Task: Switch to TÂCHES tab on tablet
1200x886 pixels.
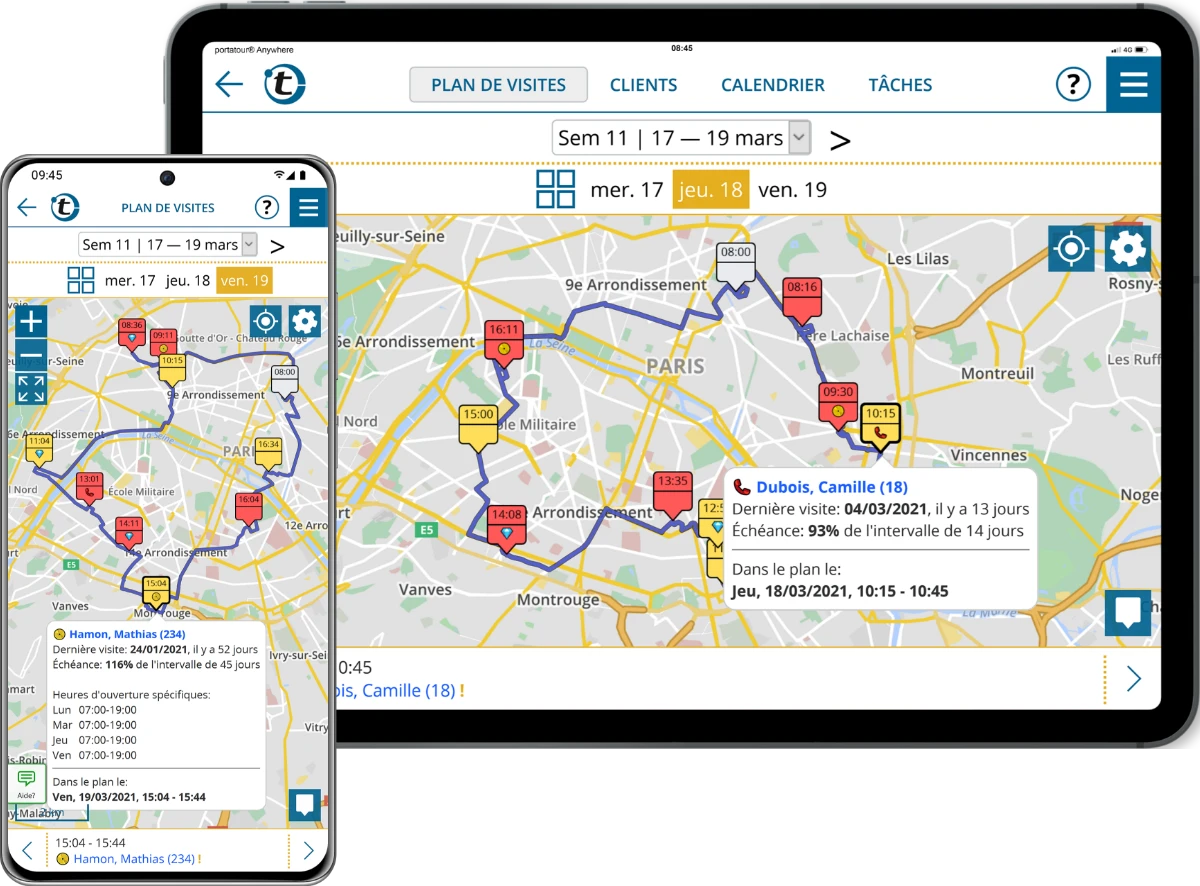Action: tap(900, 85)
